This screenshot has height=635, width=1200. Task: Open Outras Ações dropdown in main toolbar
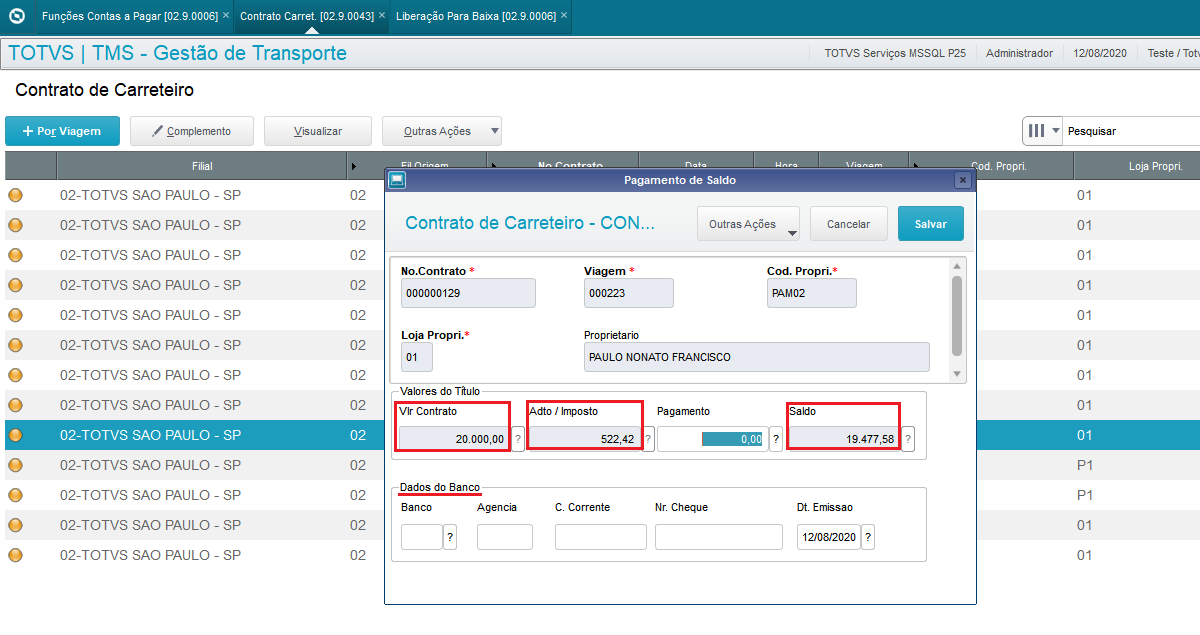point(442,131)
